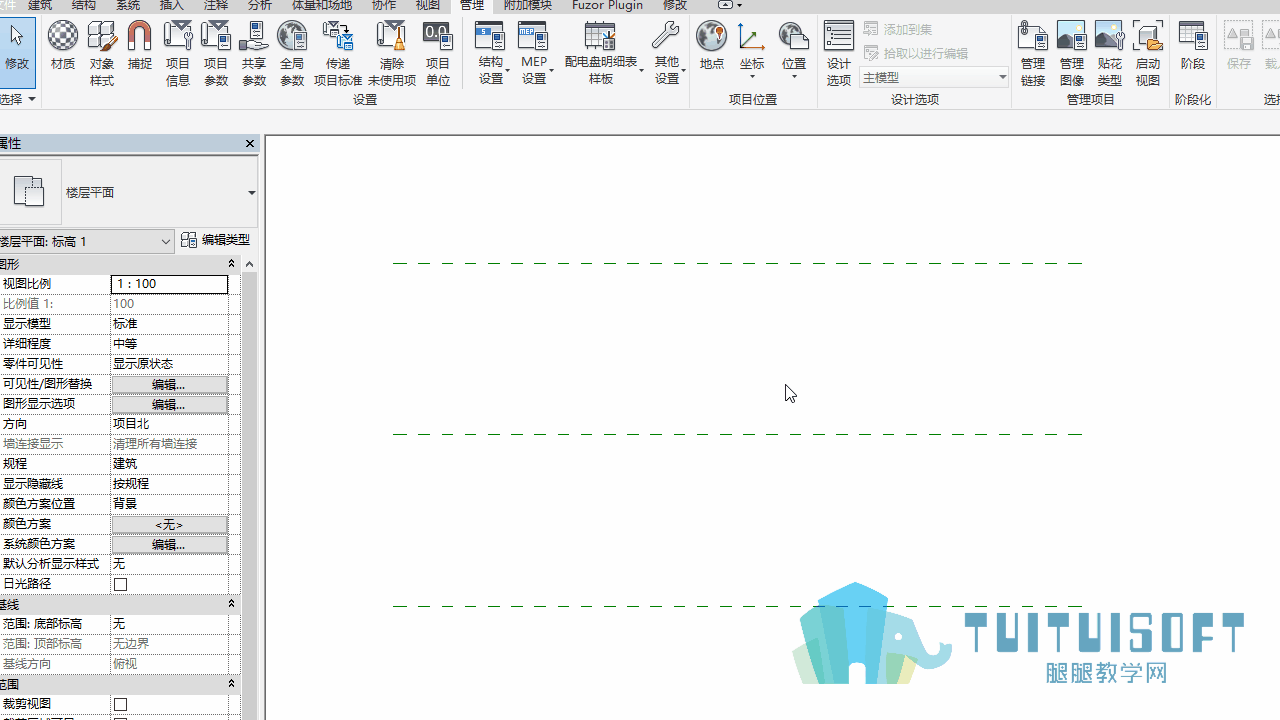Image resolution: width=1280 pixels, height=720 pixels.
Task: Open 项目单位 (Project Units)
Action: 438,53
